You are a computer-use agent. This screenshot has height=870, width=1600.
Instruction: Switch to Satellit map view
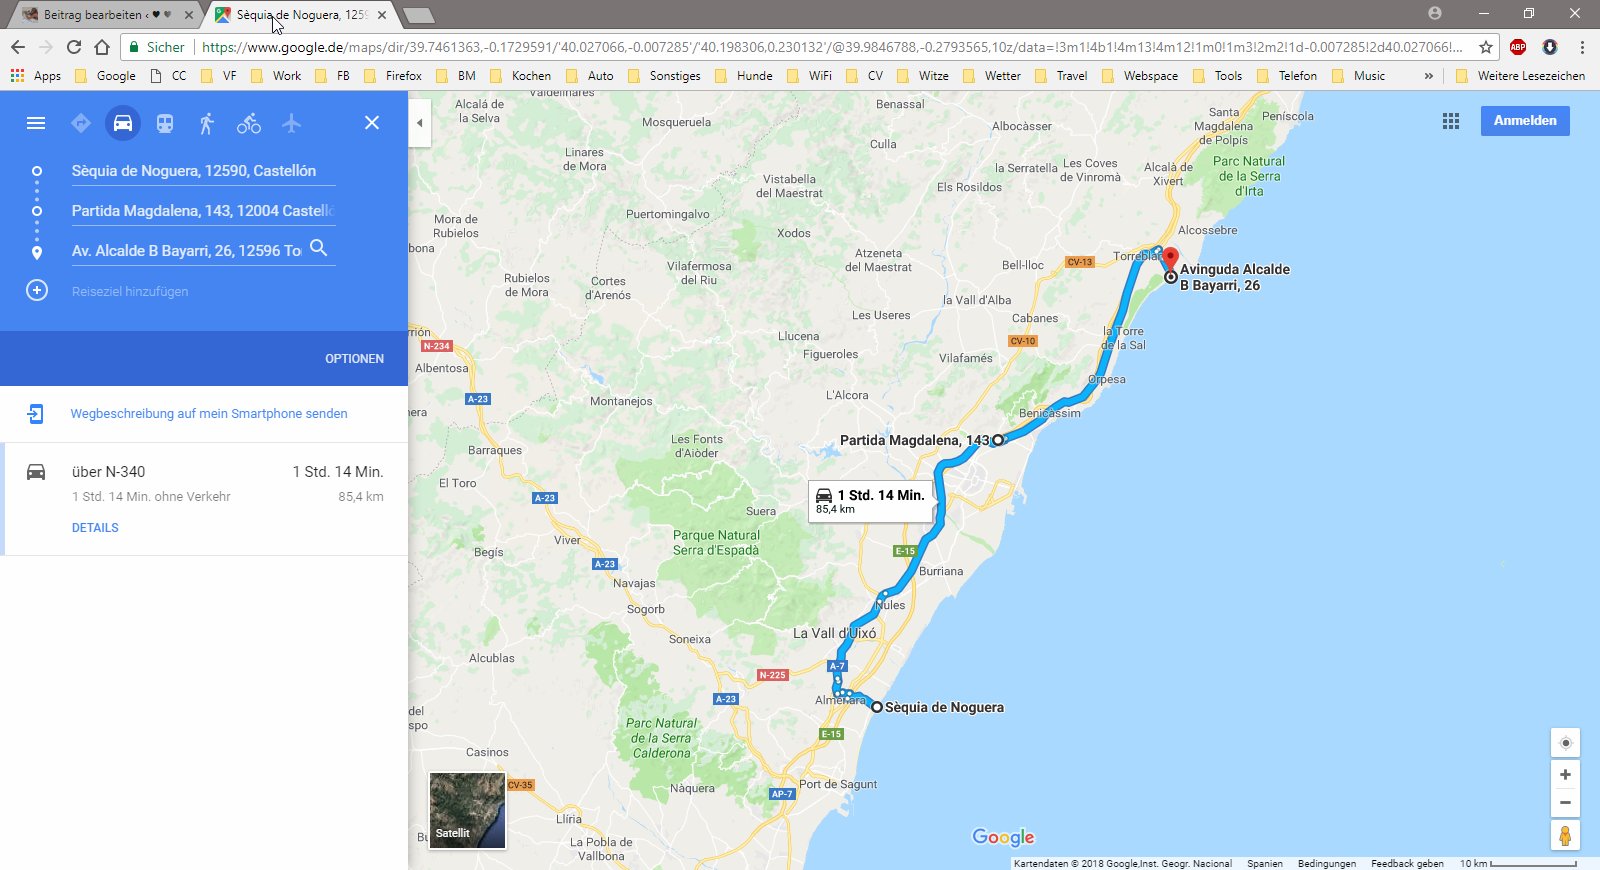[467, 810]
